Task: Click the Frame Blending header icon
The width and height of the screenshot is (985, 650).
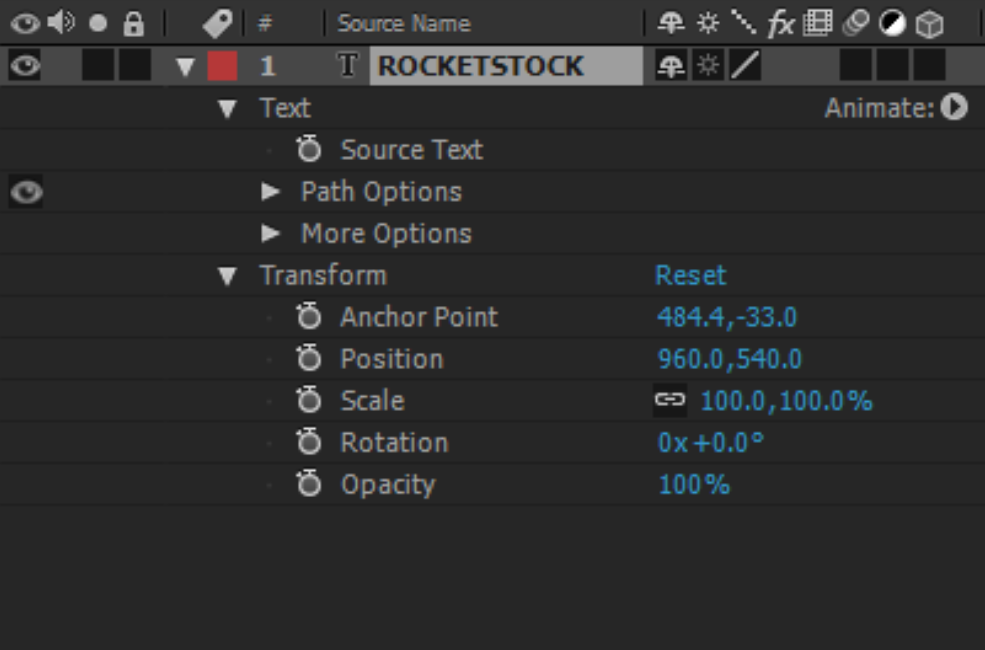Action: 817,24
